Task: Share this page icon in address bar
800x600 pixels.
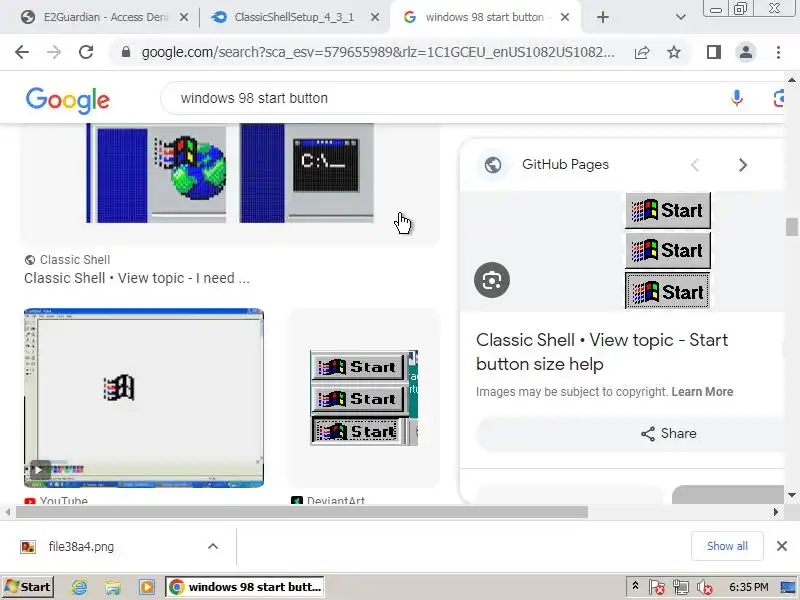Action: click(642, 52)
